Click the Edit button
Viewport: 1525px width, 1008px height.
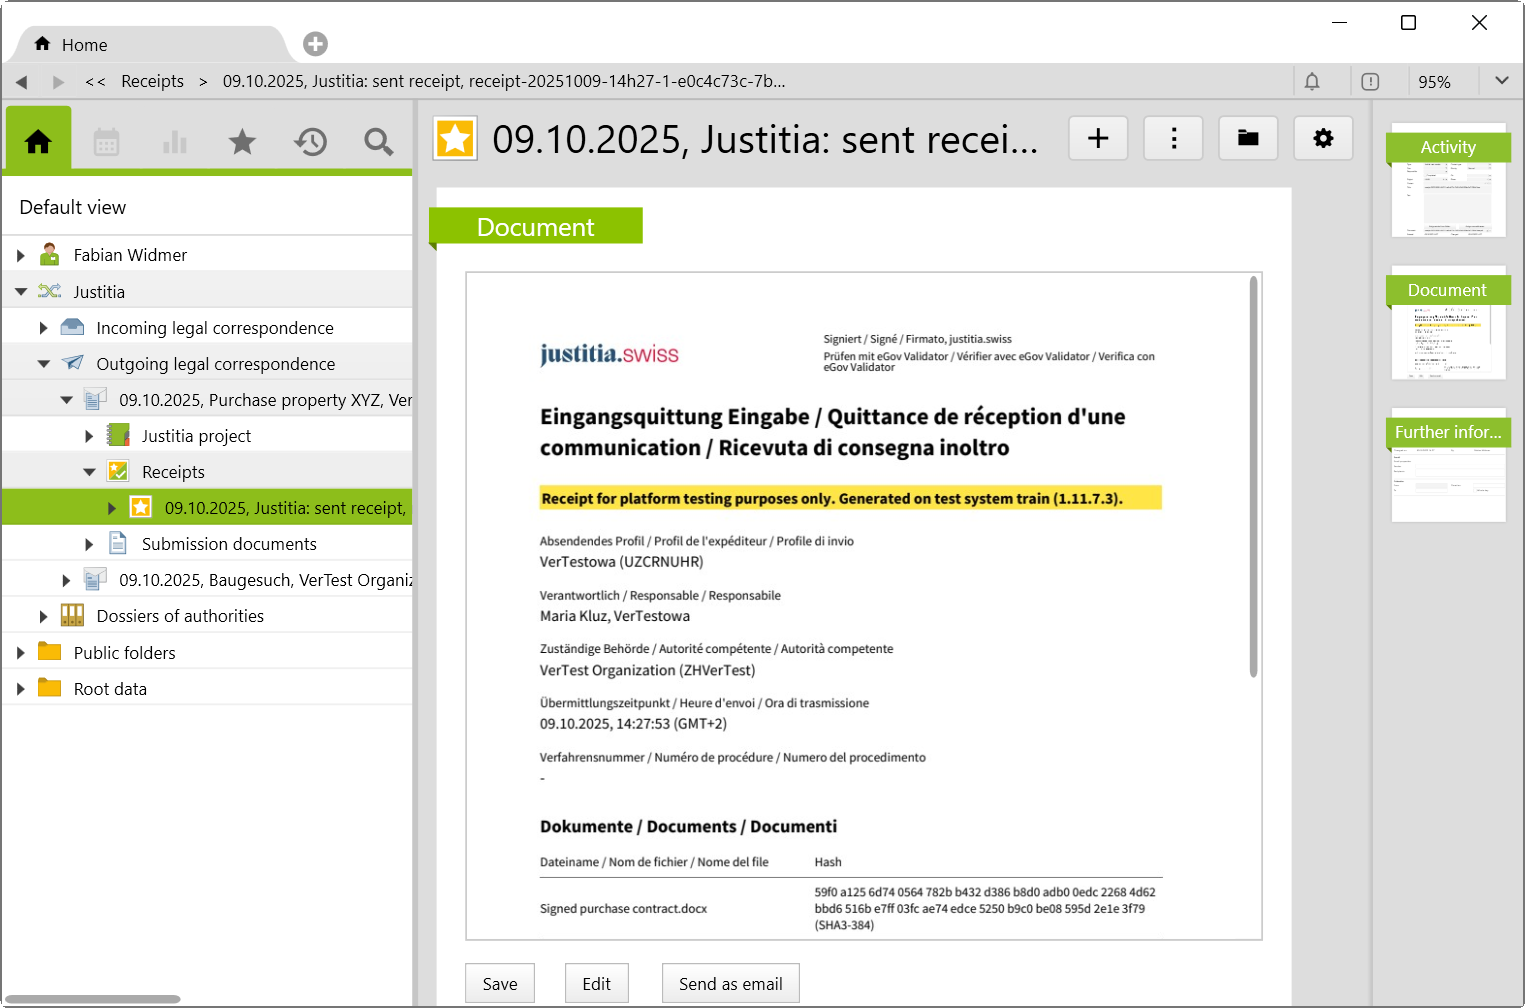pyautogui.click(x=596, y=984)
